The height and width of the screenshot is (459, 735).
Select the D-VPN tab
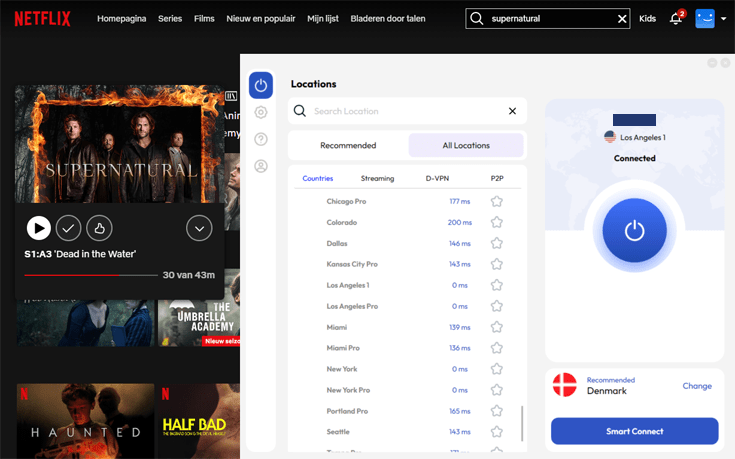pos(437,178)
